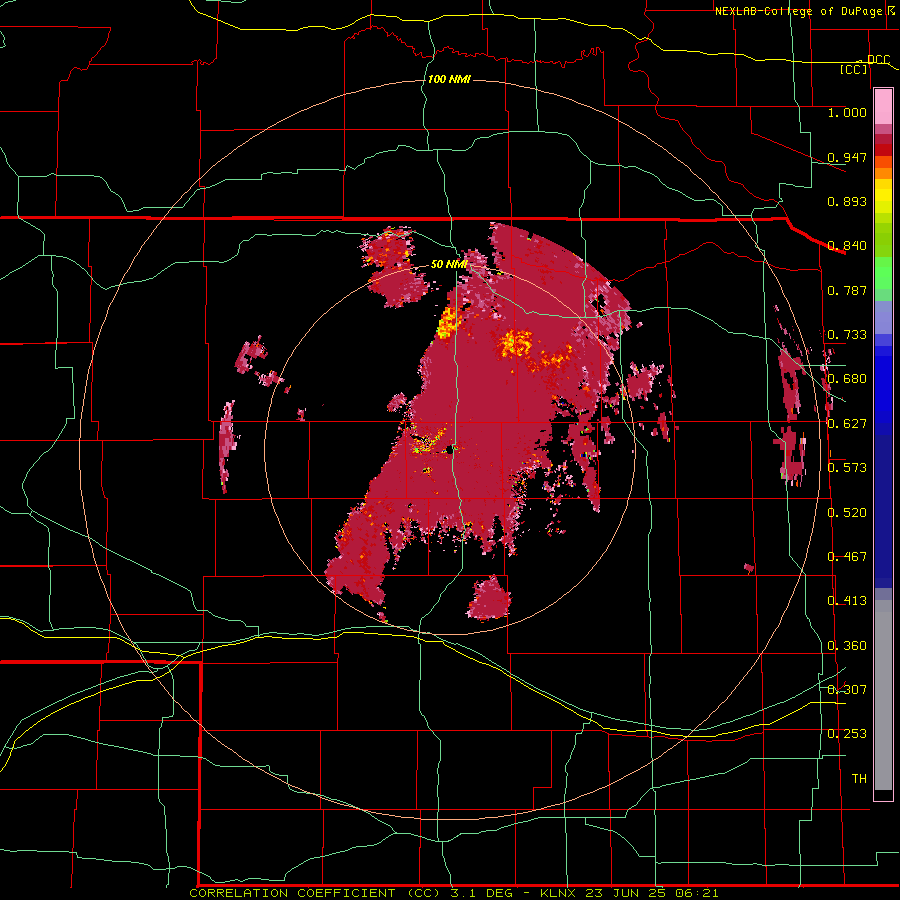The image size is (900, 900).
Task: Pick the light pink top color bar segment
Action: (883, 107)
